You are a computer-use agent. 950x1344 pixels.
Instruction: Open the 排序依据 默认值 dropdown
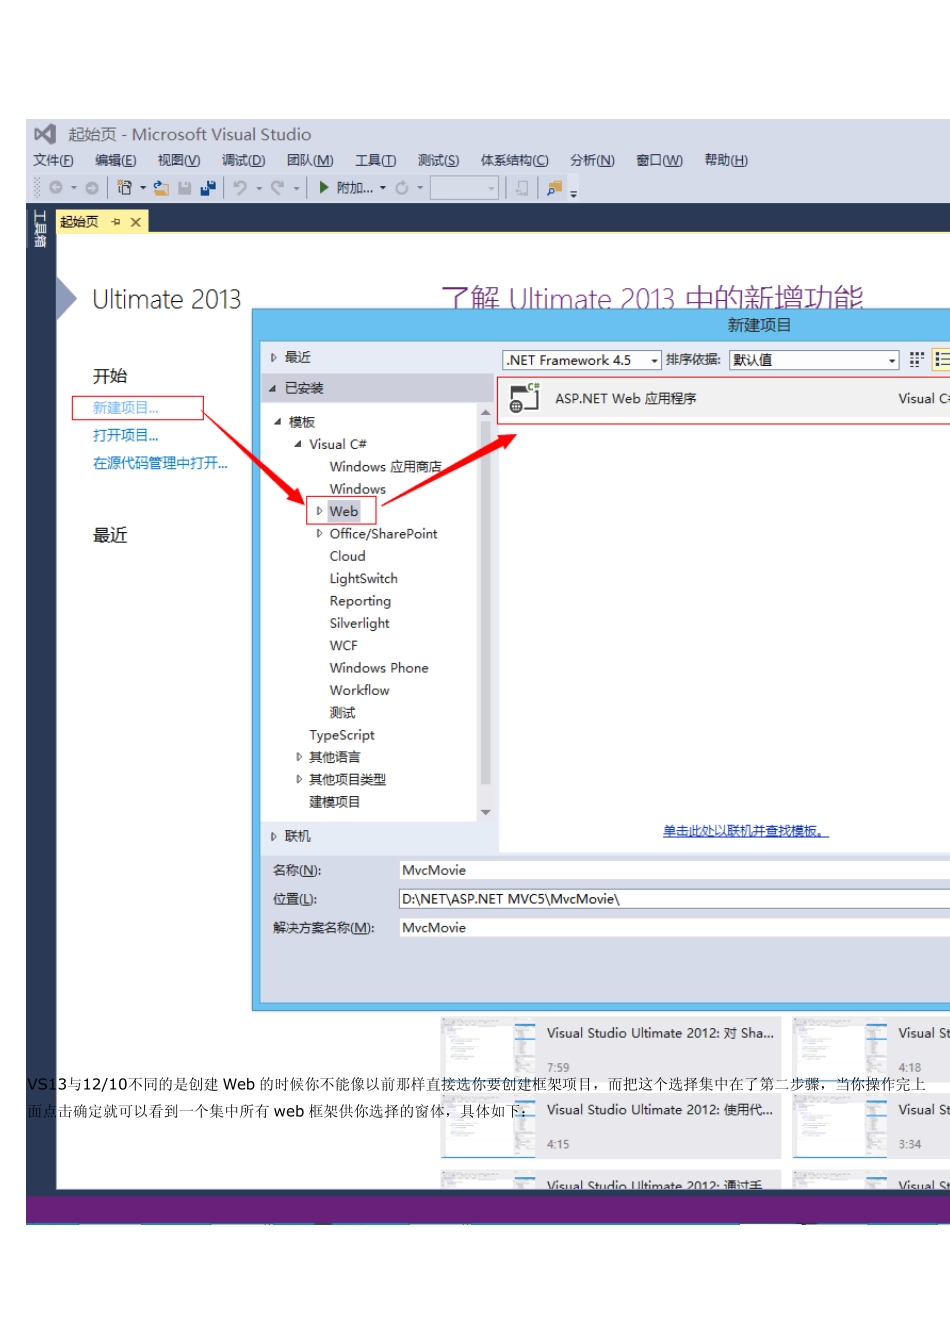pos(814,360)
